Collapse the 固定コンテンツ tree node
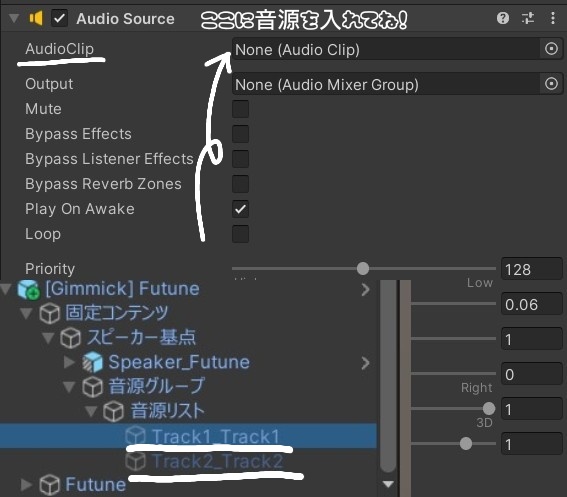This screenshot has height=497, width=567. pyautogui.click(x=26, y=313)
